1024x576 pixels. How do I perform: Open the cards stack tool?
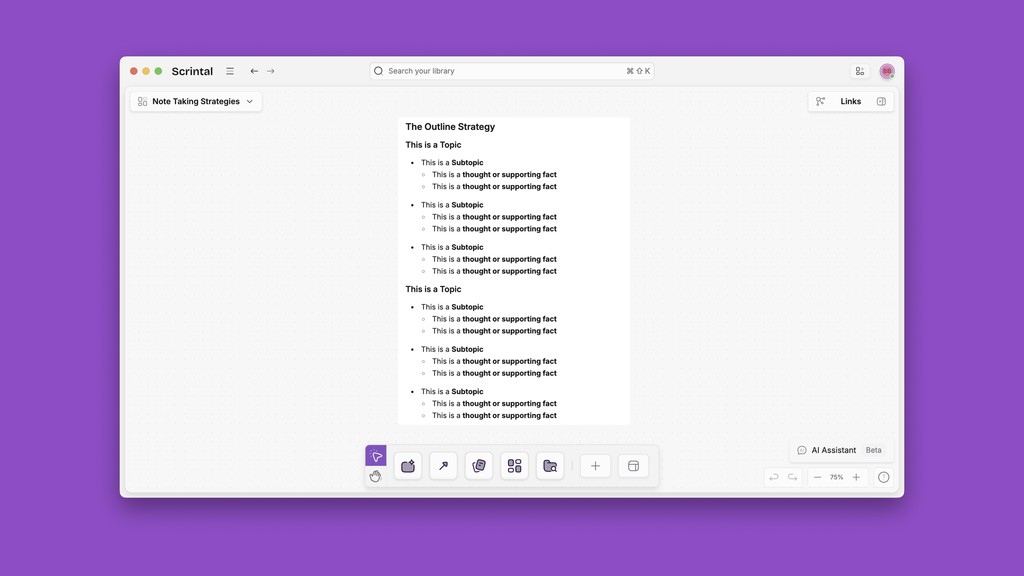tap(479, 465)
